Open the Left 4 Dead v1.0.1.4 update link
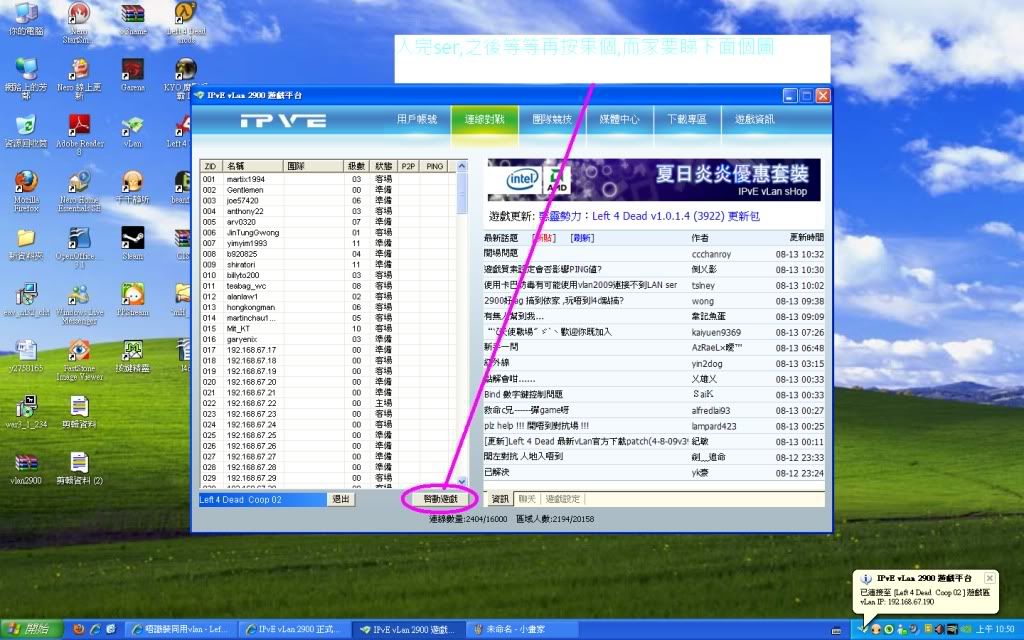 pos(649,216)
